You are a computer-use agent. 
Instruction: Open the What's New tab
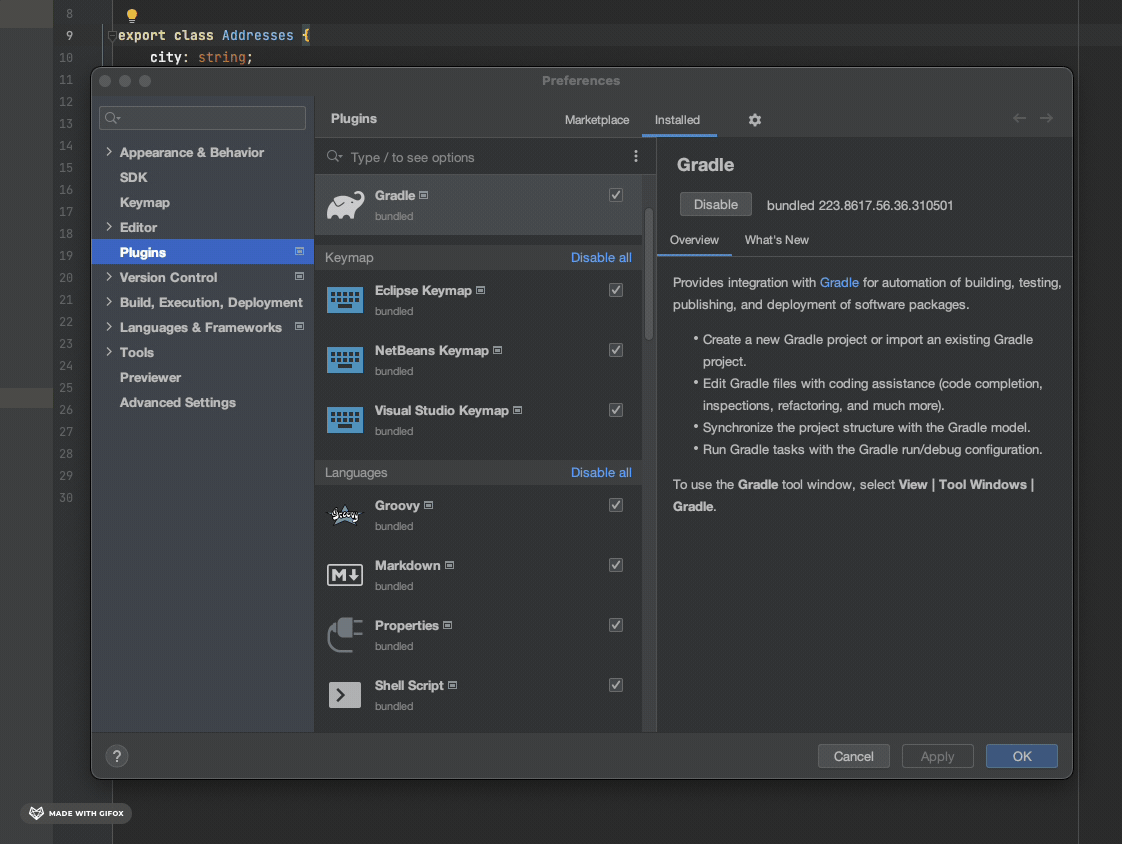(x=776, y=241)
